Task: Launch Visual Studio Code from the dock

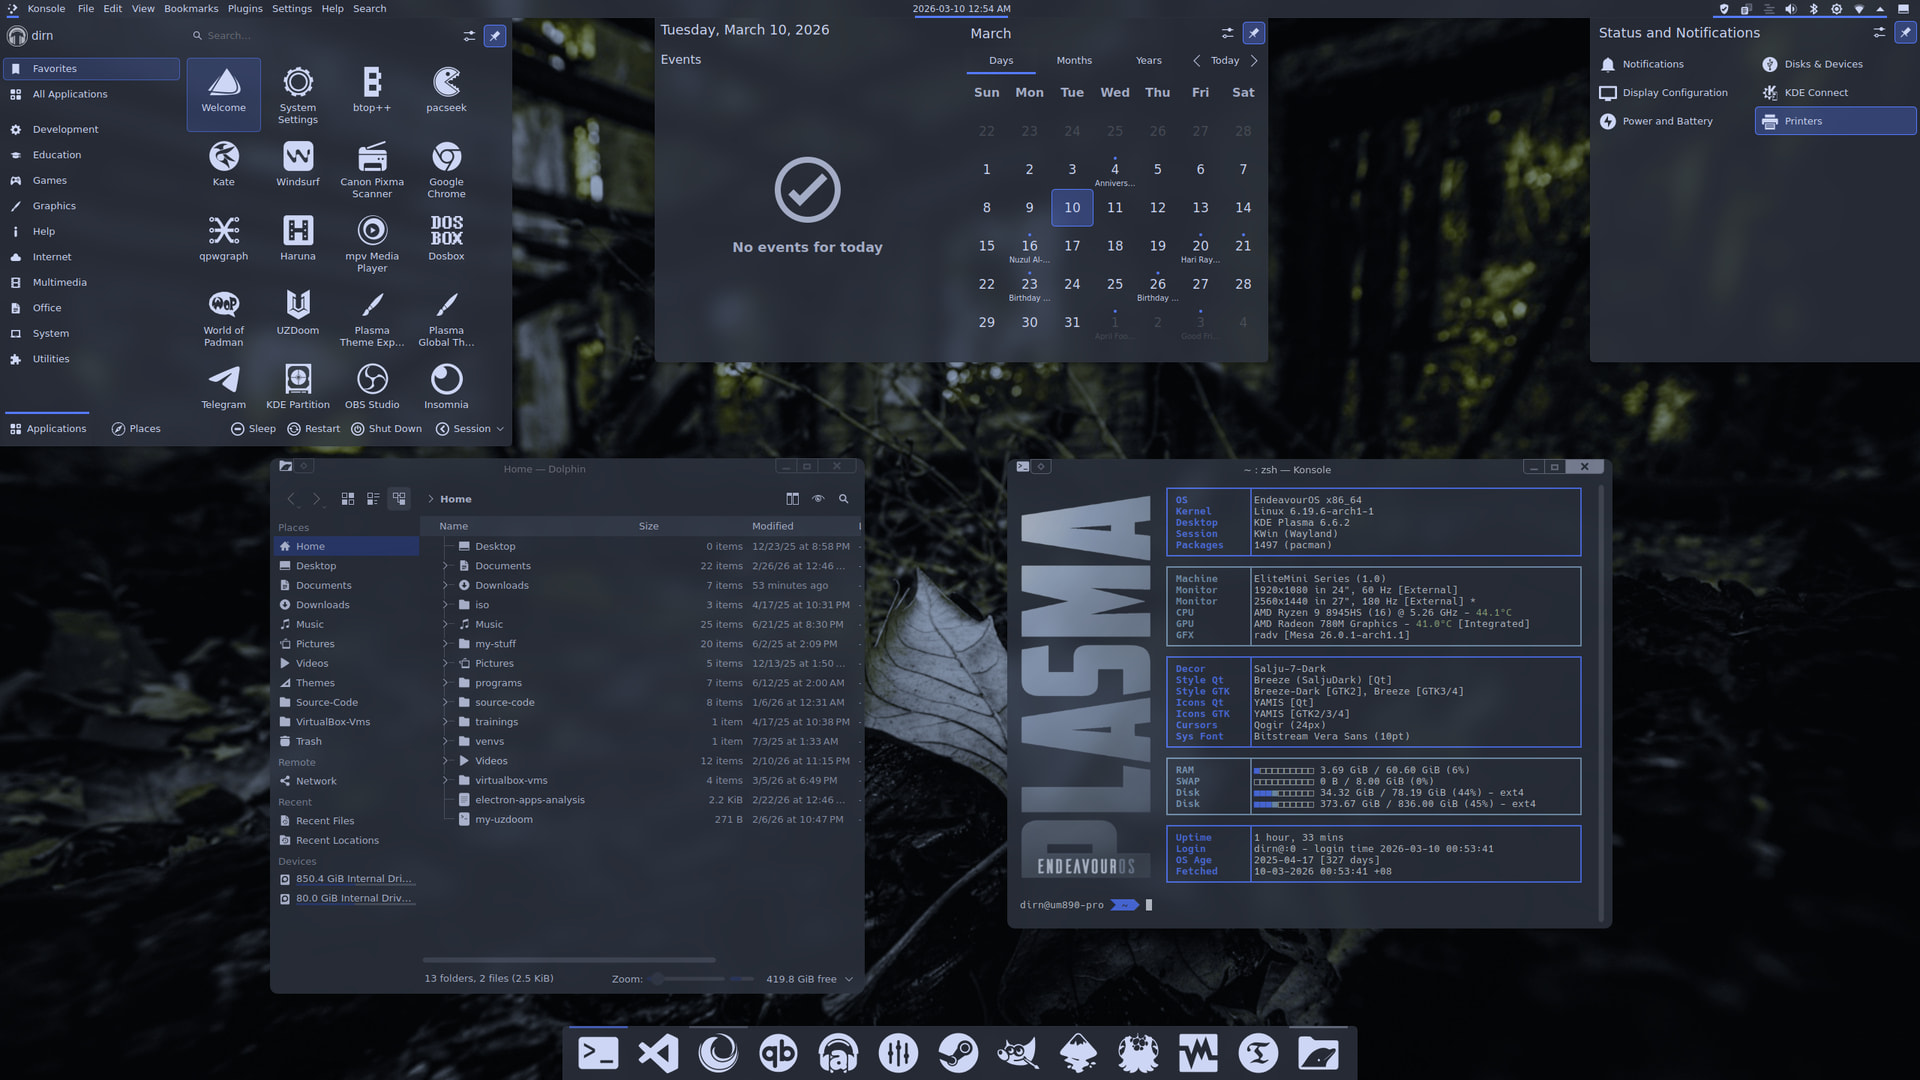Action: click(658, 1053)
